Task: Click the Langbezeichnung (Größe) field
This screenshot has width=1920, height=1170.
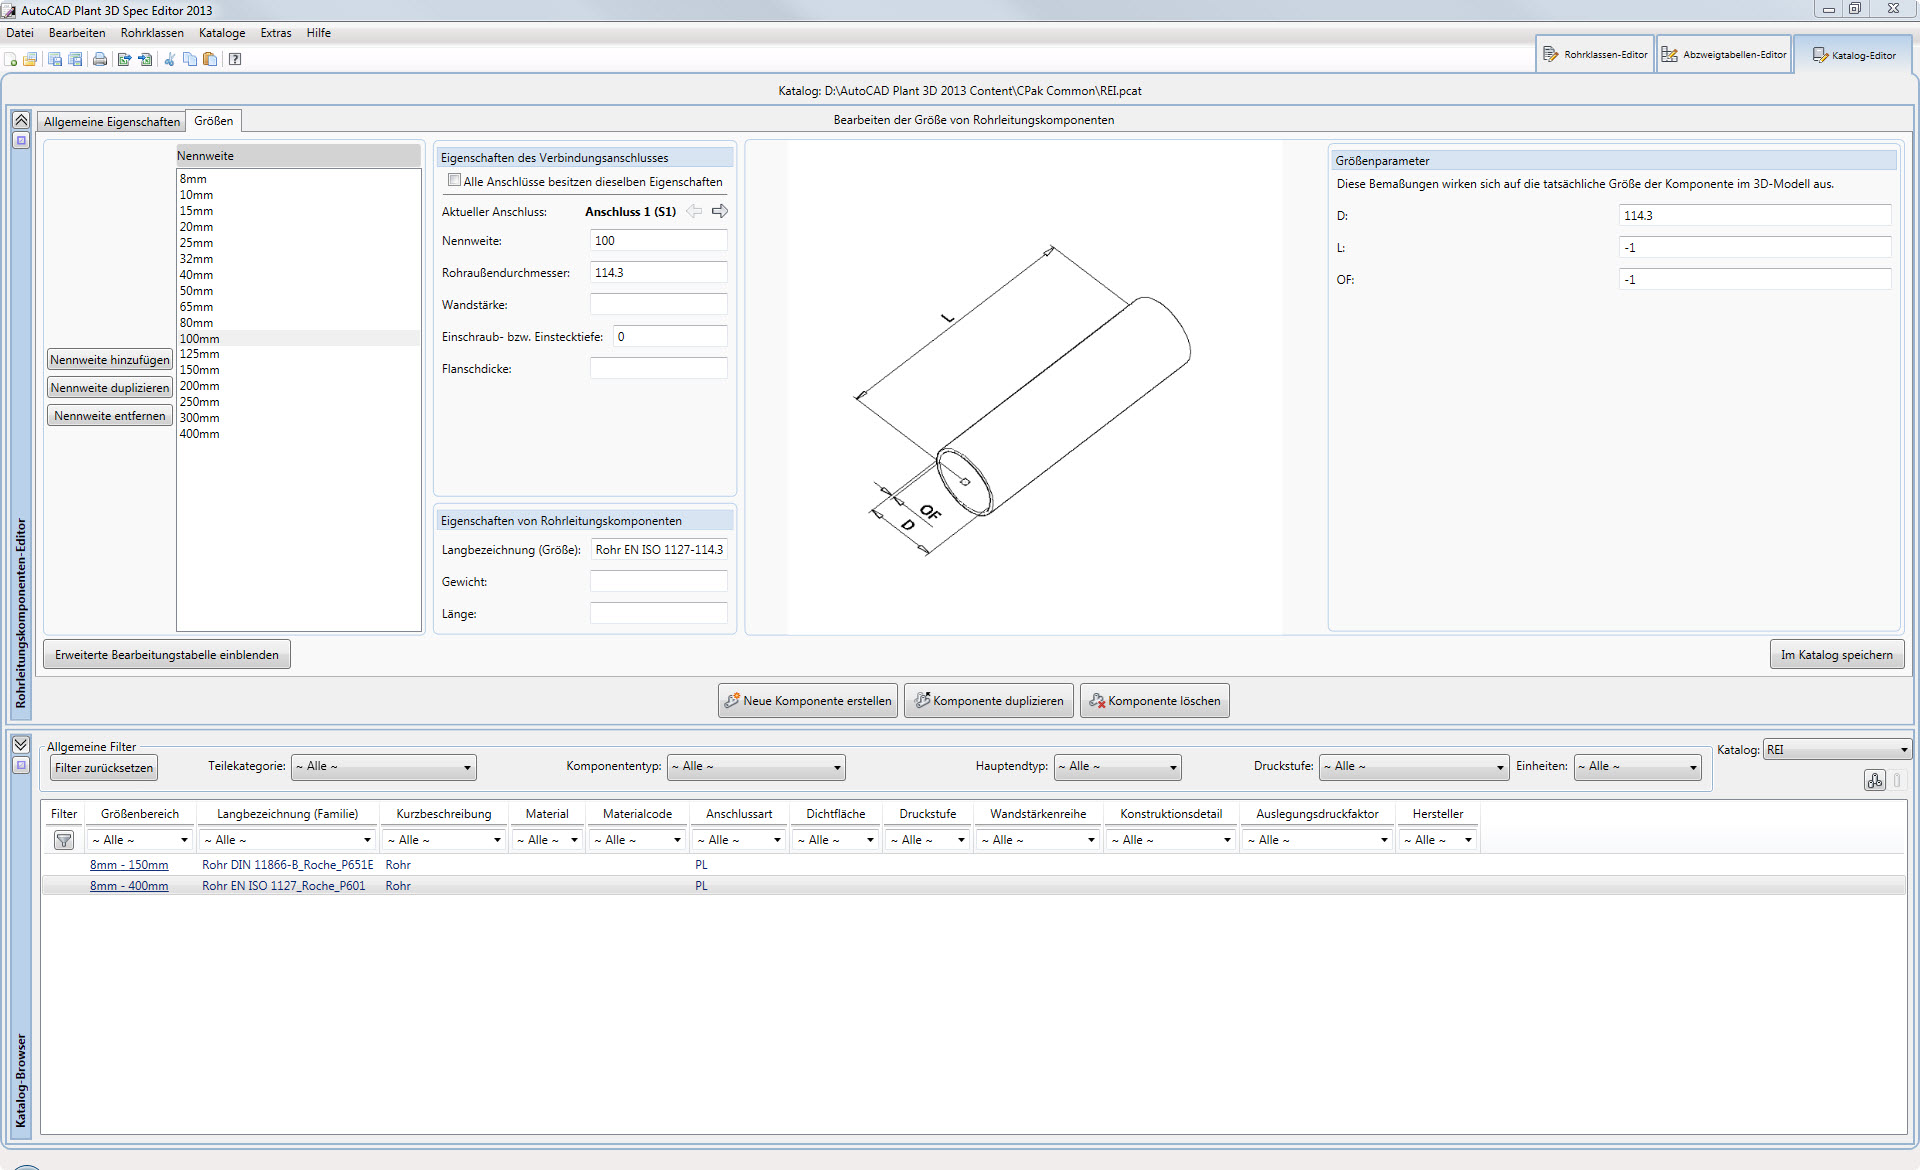Action: [659, 549]
